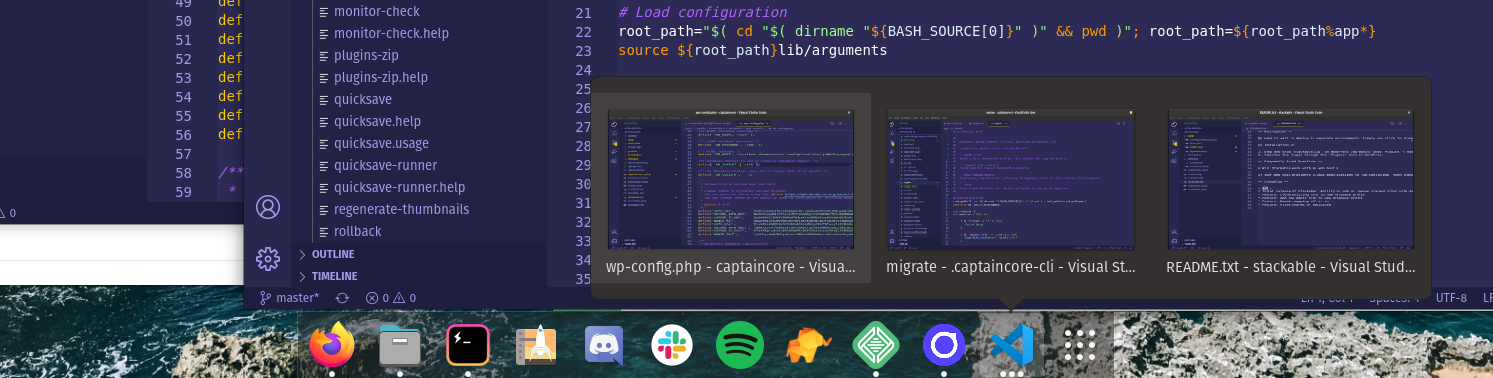
Task: Open Spotify from the dock
Action: (740, 346)
